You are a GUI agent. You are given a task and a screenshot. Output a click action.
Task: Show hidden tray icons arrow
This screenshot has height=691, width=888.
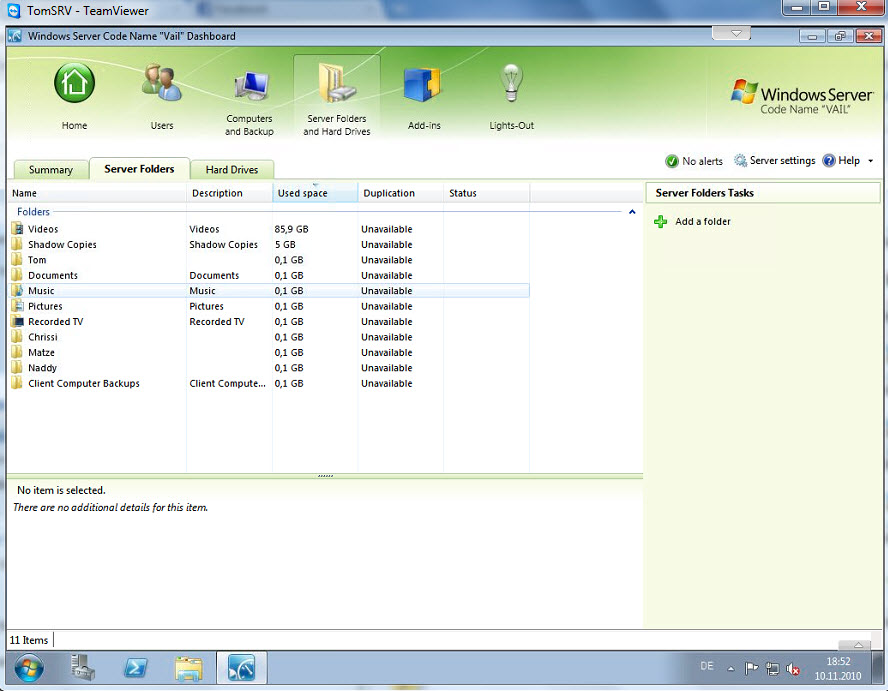[x=731, y=669]
